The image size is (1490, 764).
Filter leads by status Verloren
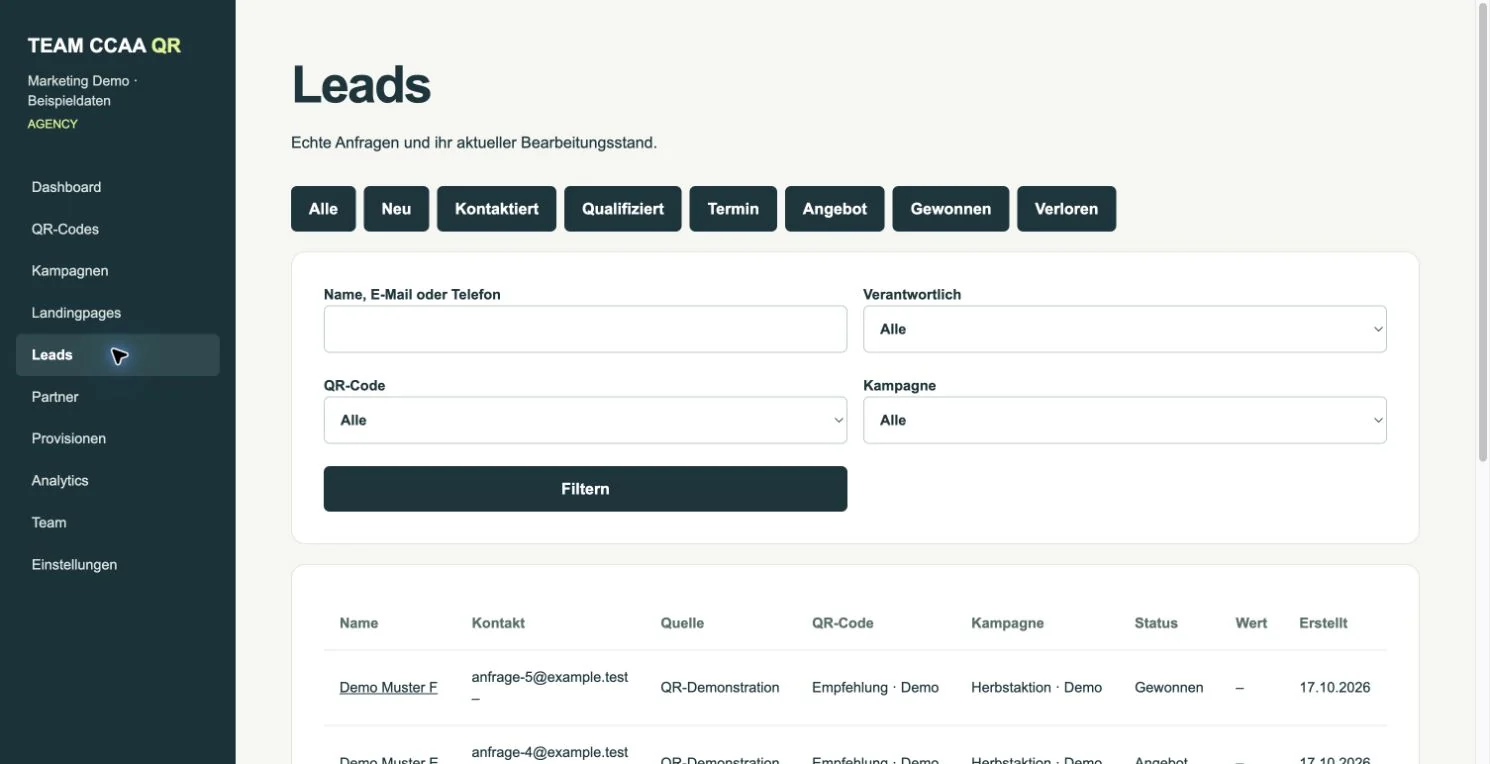tap(1067, 209)
